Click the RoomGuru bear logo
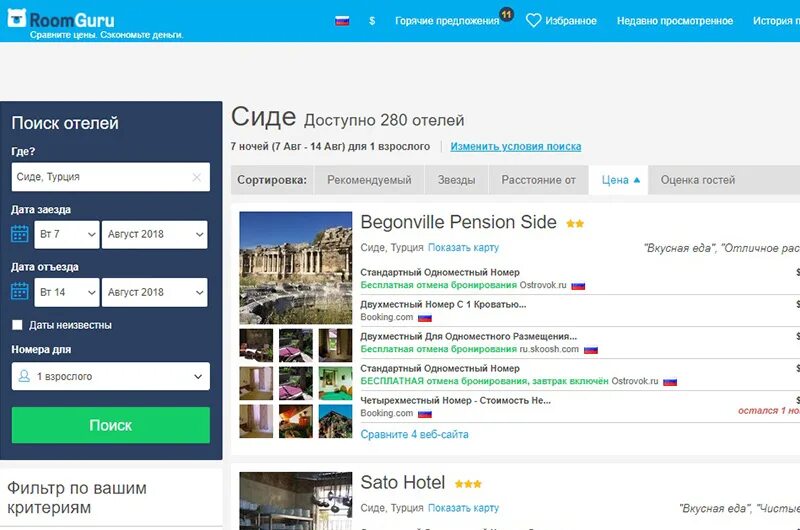Image resolution: width=800 pixels, height=530 pixels. (17, 18)
